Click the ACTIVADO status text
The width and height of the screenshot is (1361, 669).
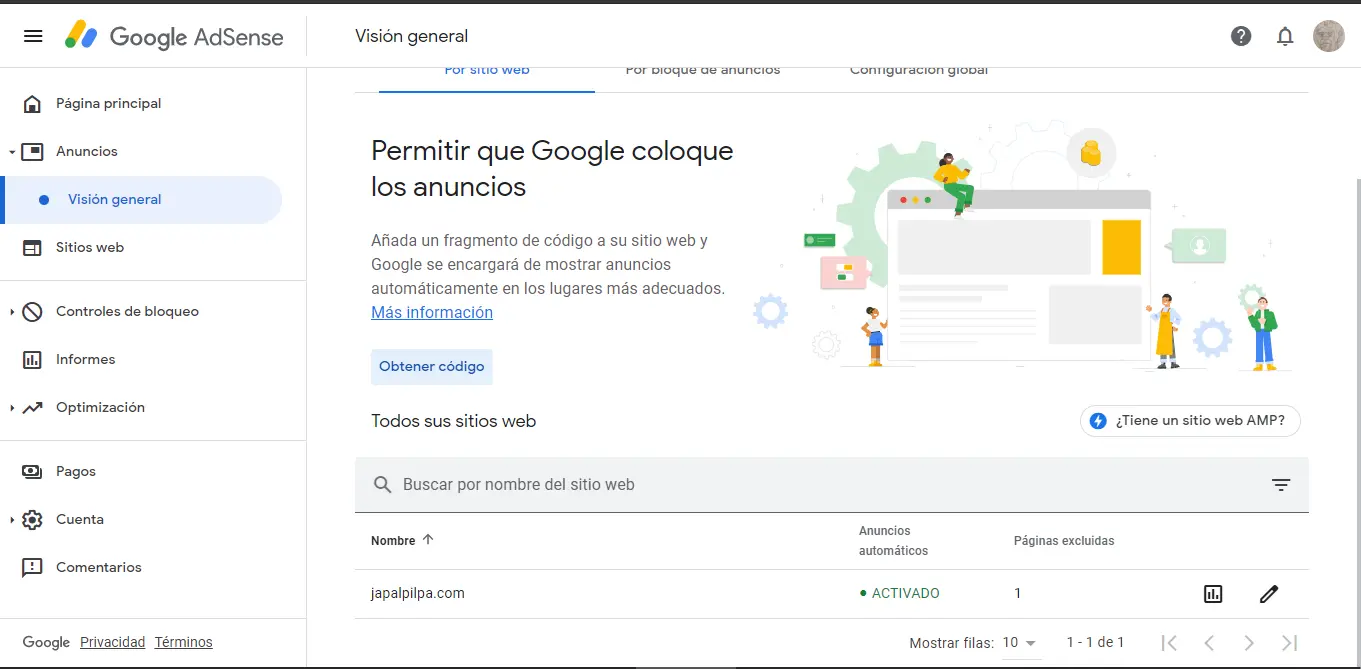pos(900,594)
